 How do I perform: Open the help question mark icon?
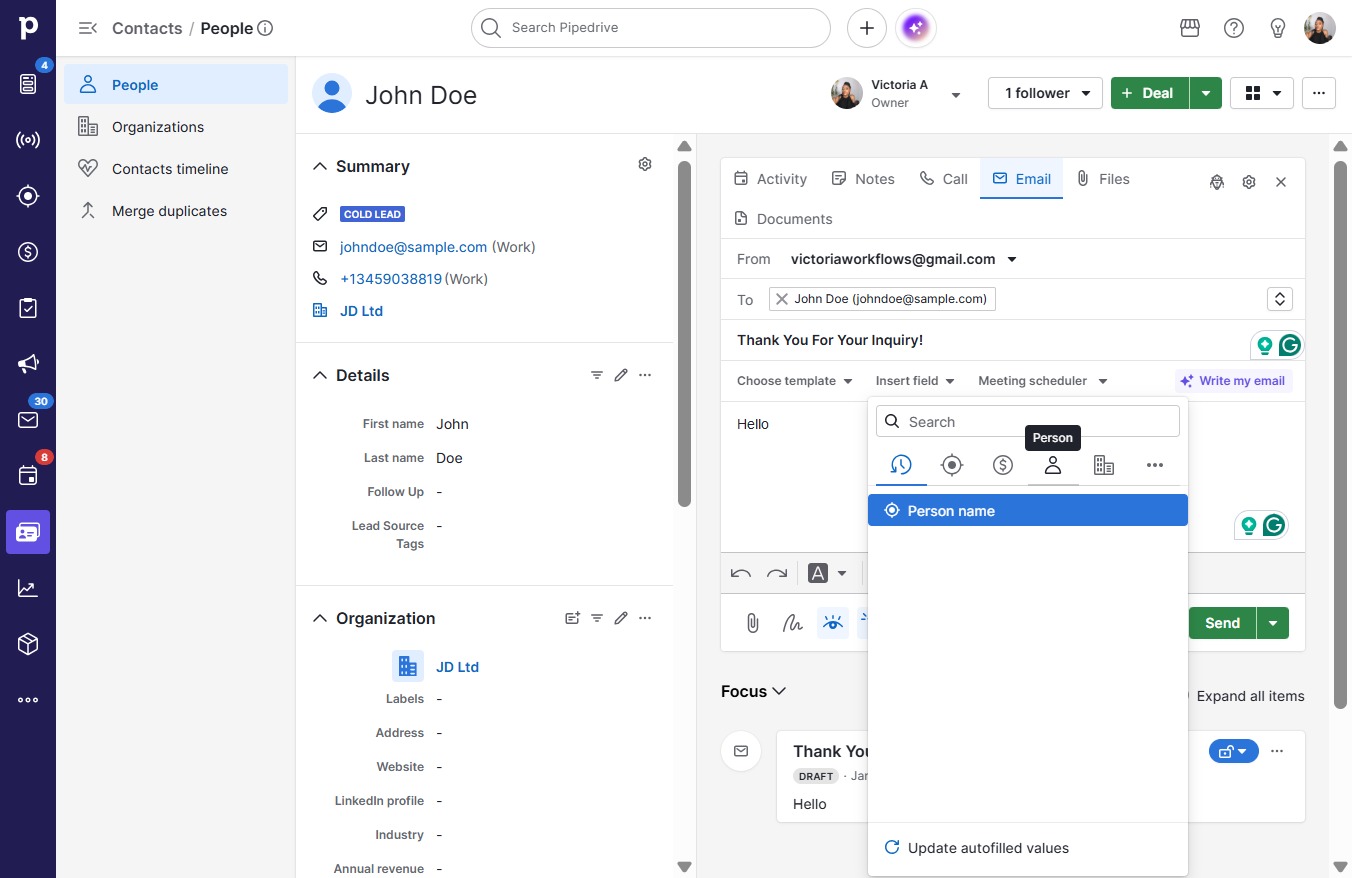pyautogui.click(x=1234, y=28)
